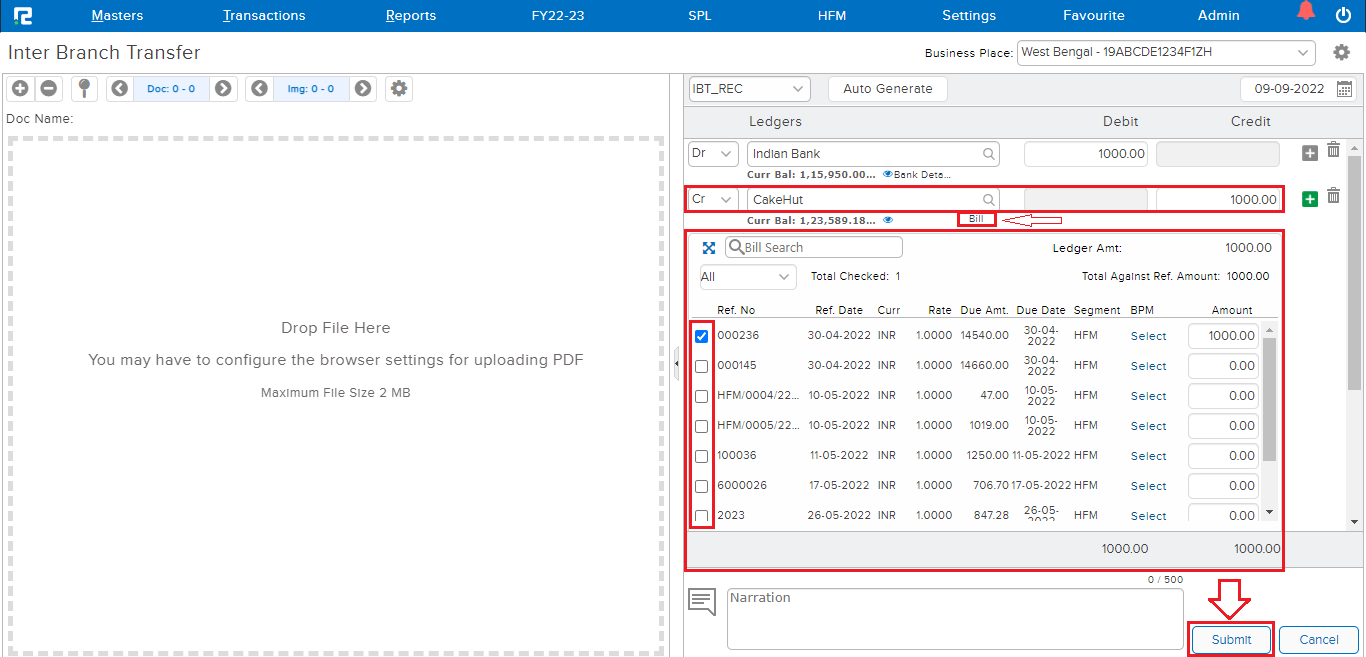1366x657 pixels.
Task: Click the Submit button
Action: (1231, 640)
